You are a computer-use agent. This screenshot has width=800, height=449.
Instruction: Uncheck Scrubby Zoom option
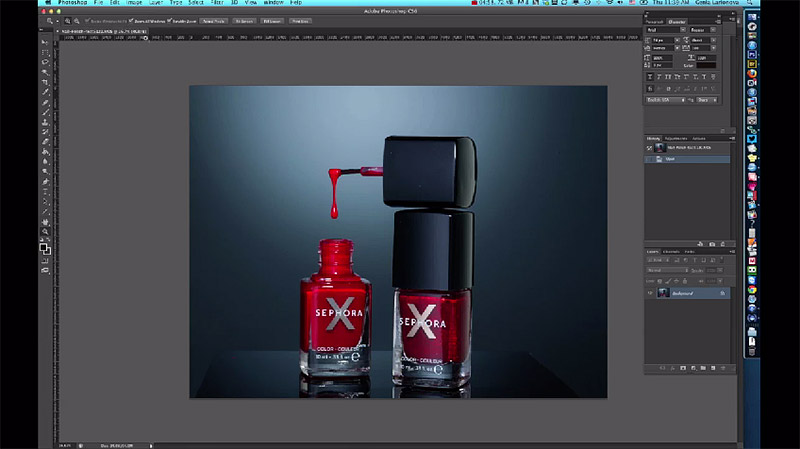(169, 21)
